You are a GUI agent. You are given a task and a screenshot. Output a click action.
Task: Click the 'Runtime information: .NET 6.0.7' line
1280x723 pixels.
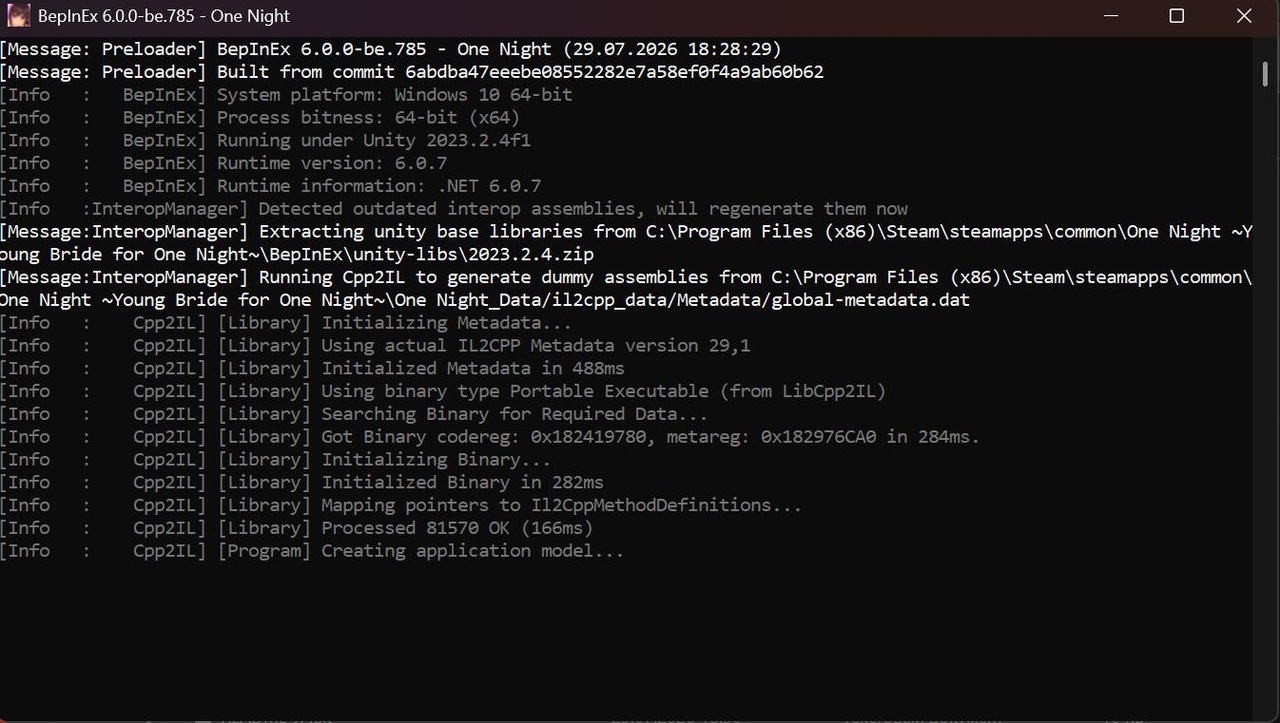271,186
